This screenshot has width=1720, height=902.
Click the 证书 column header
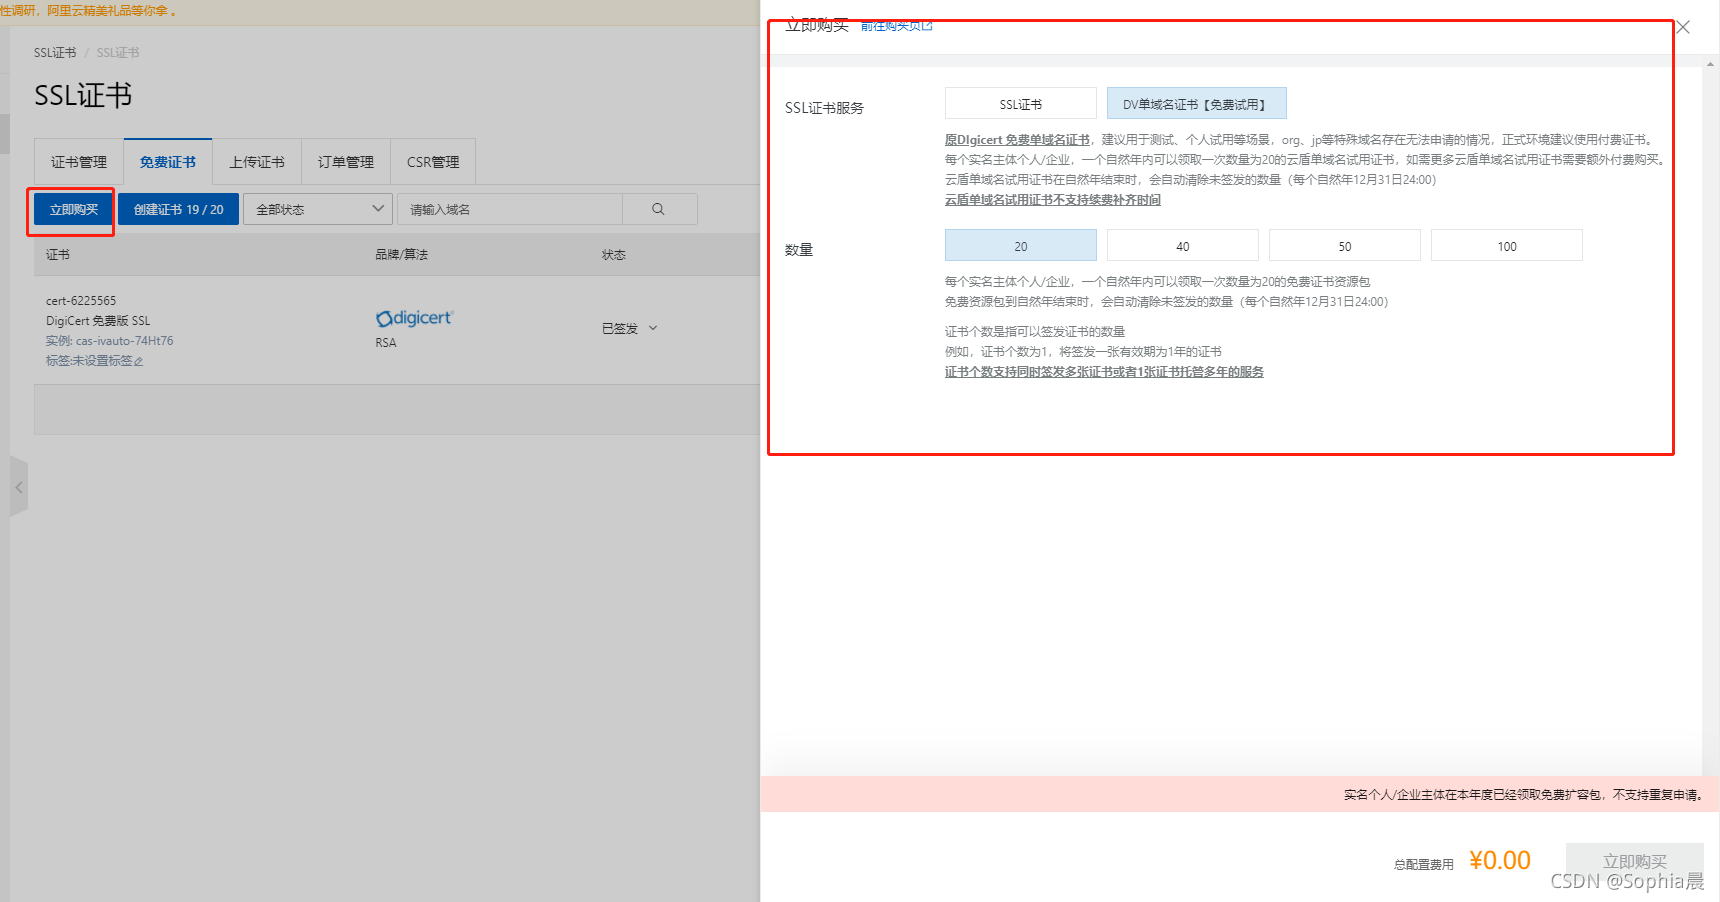point(58,255)
